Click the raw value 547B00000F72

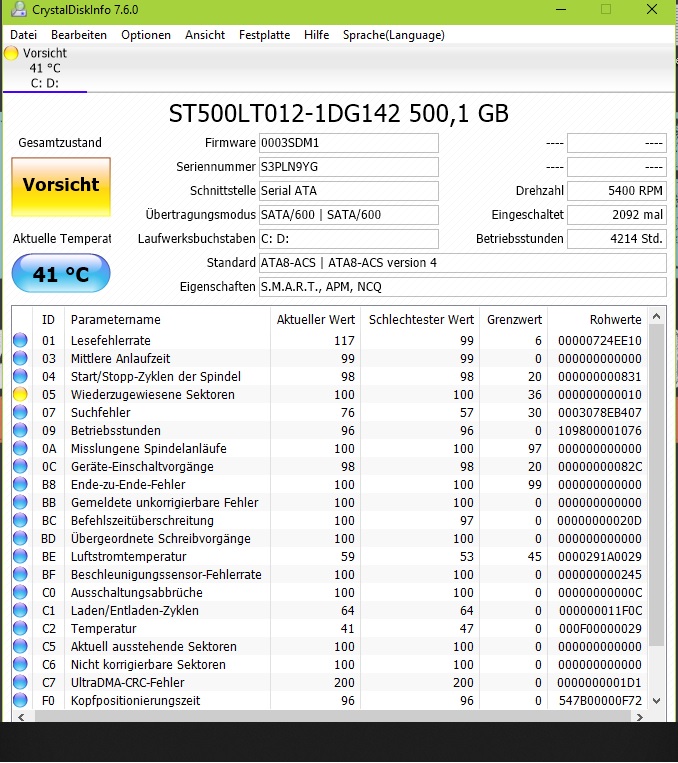click(x=600, y=701)
